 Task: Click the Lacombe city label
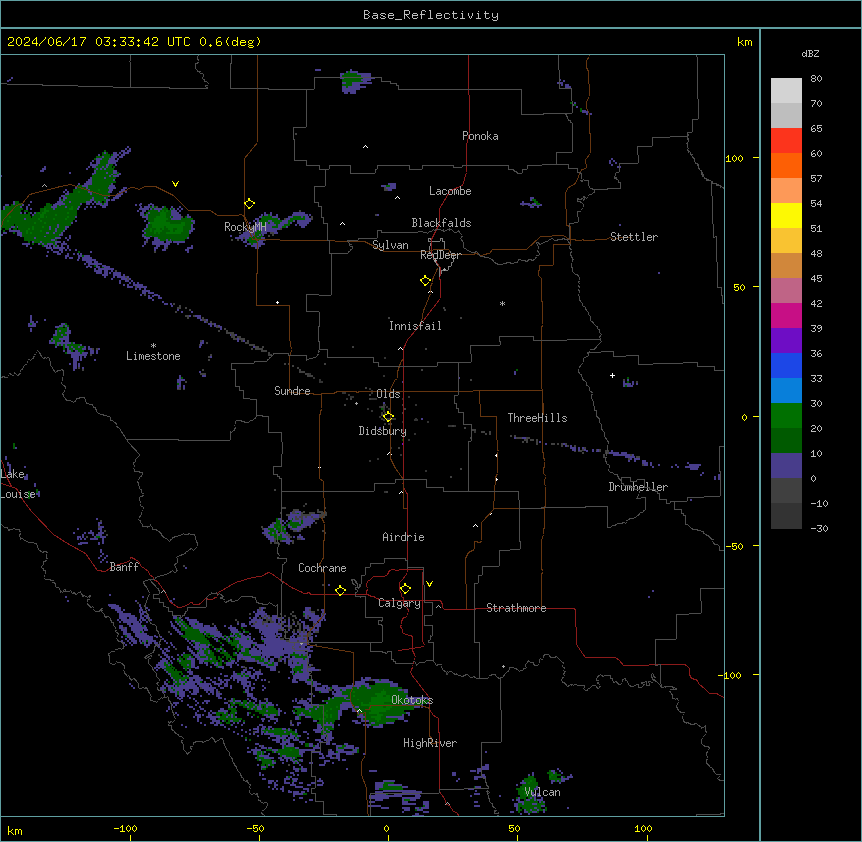[450, 191]
